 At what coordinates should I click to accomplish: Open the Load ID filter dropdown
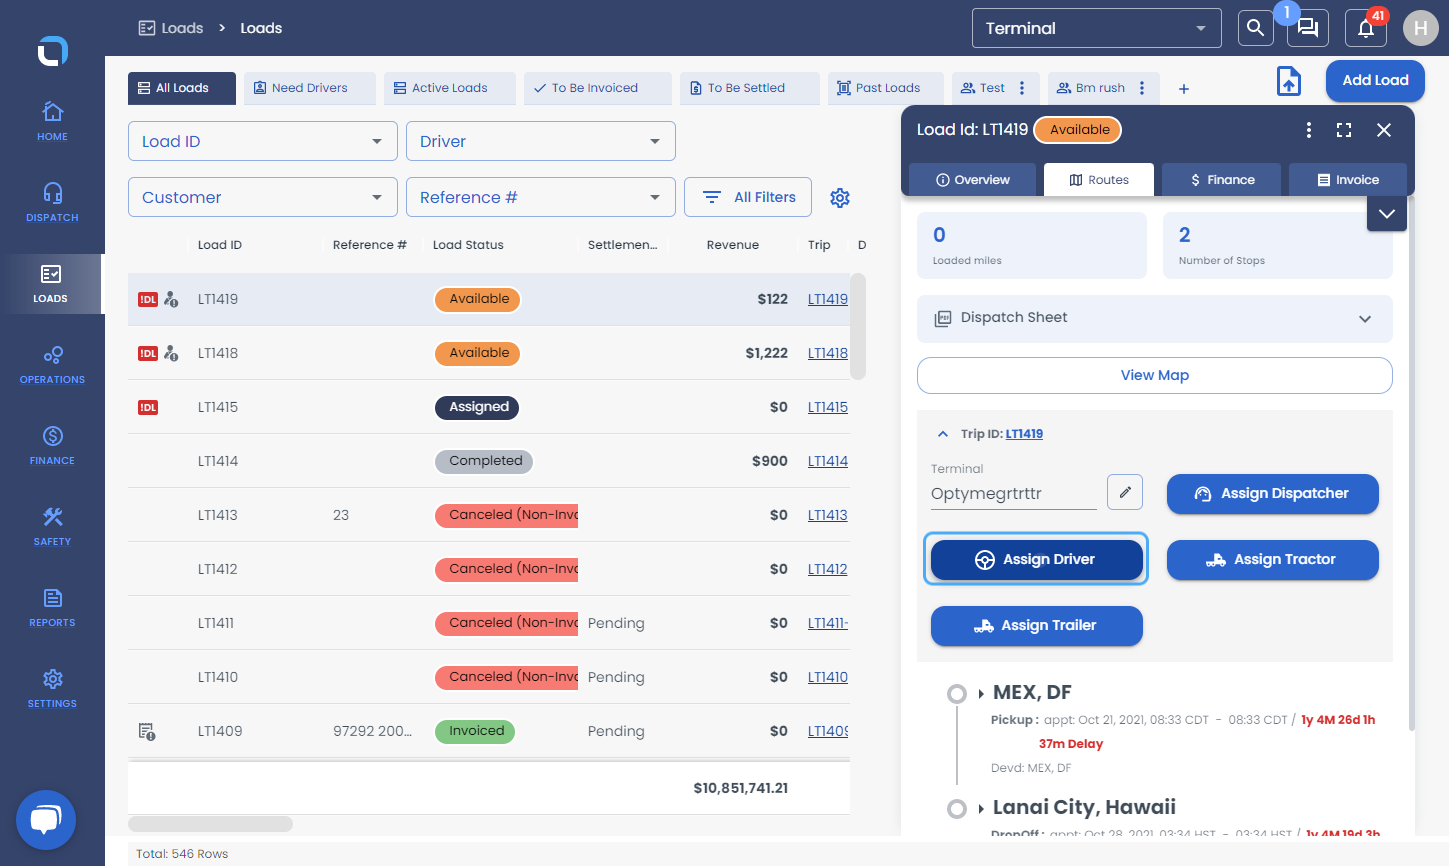point(263,141)
